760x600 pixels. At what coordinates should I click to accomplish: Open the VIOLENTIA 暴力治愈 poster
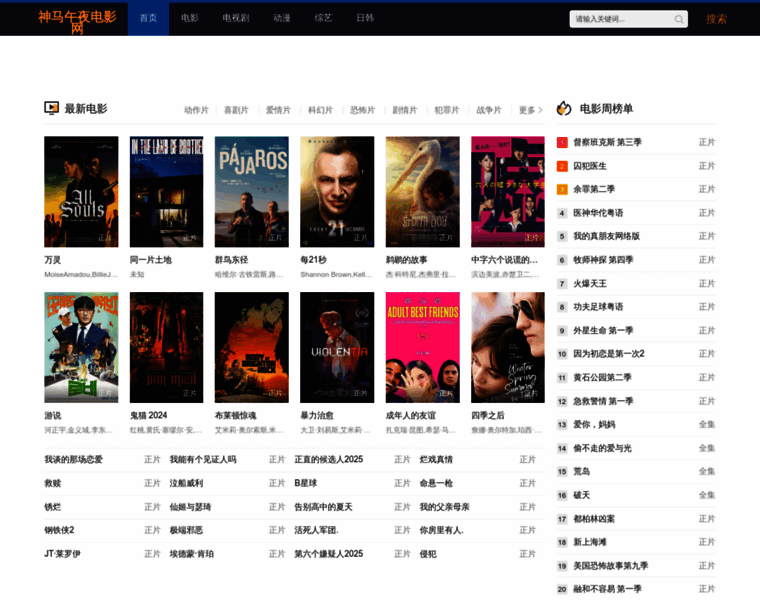(337, 347)
